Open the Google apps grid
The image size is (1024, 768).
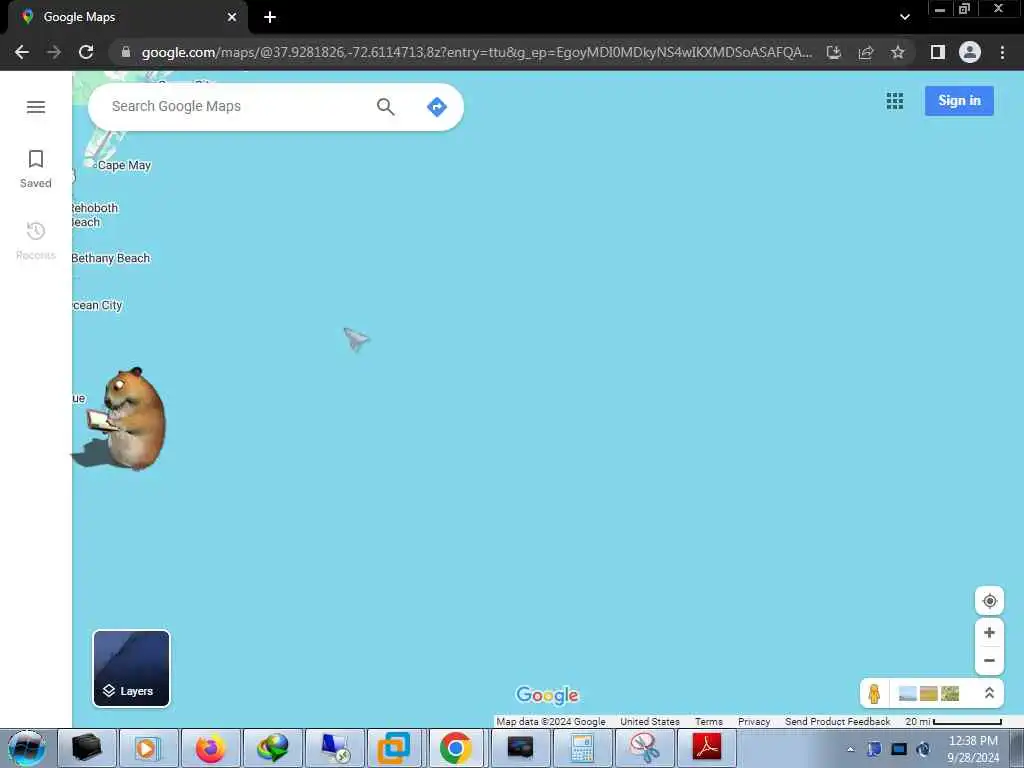pyautogui.click(x=895, y=101)
